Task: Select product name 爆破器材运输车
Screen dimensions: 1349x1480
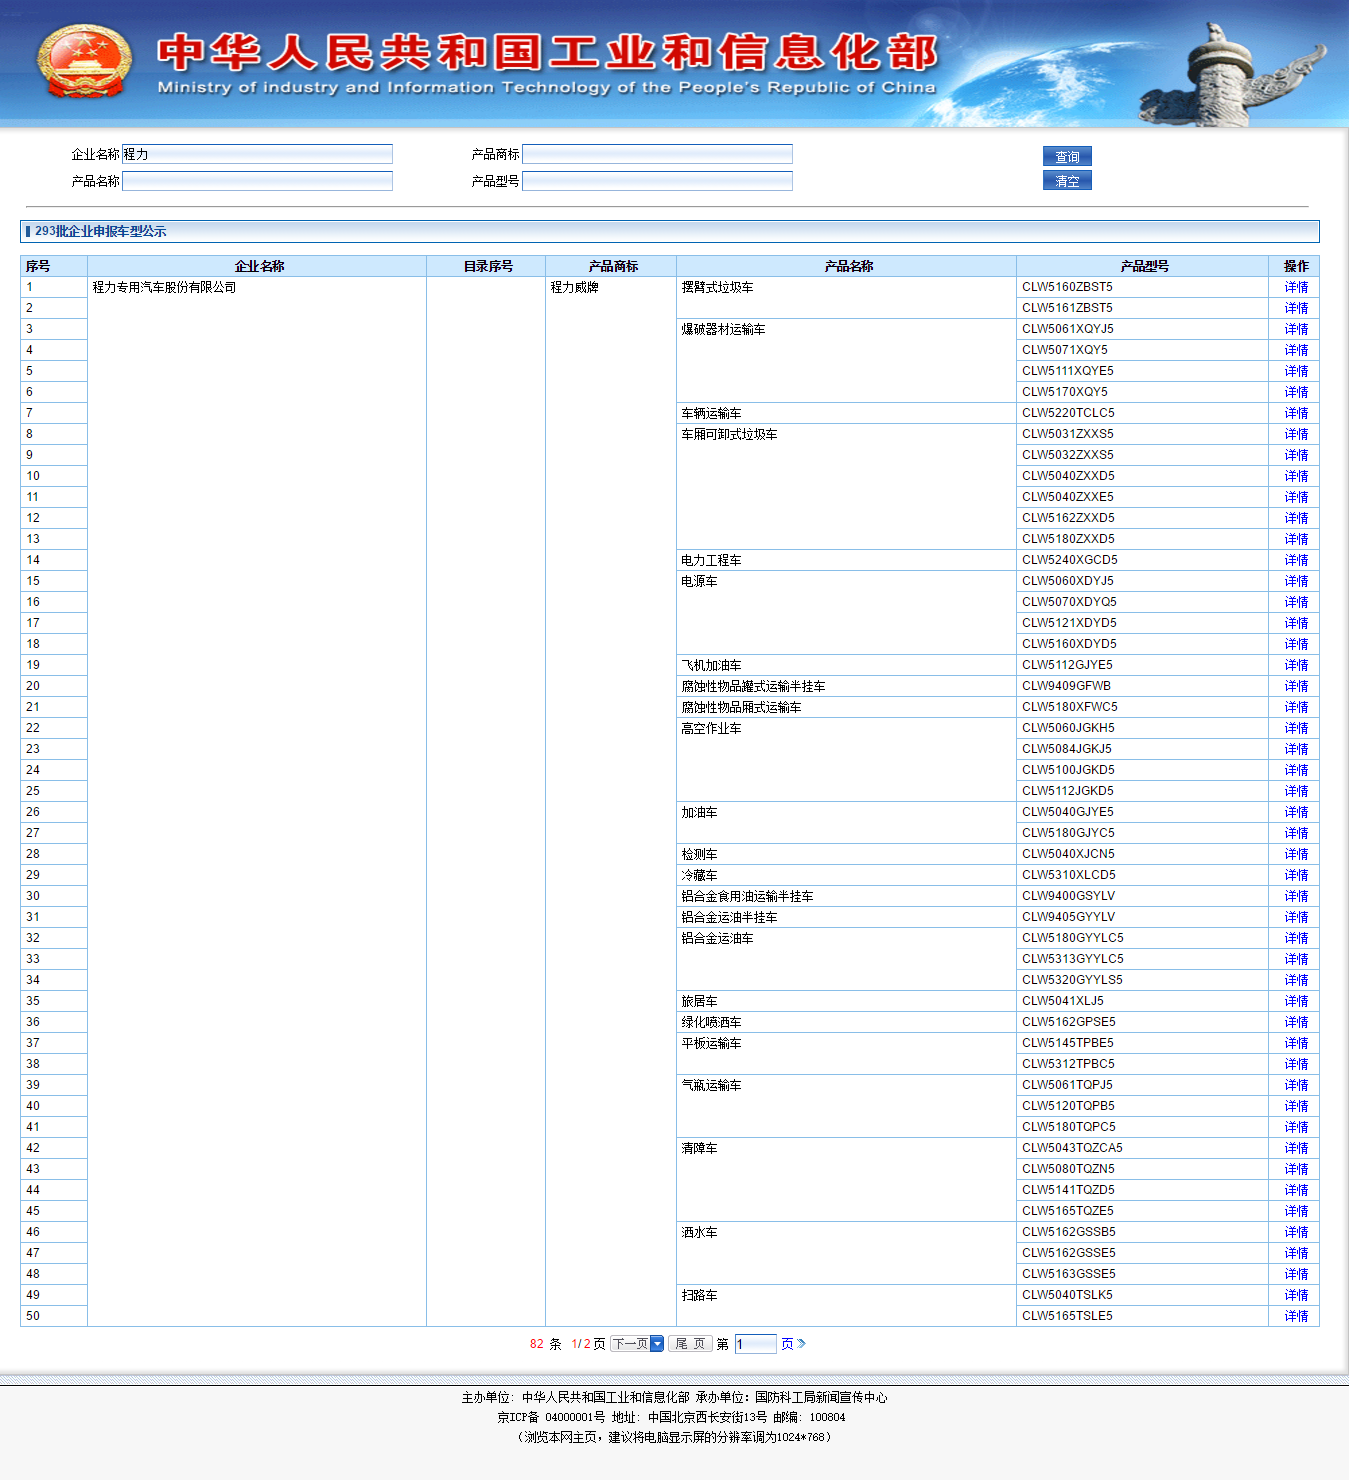Action: click(x=723, y=329)
